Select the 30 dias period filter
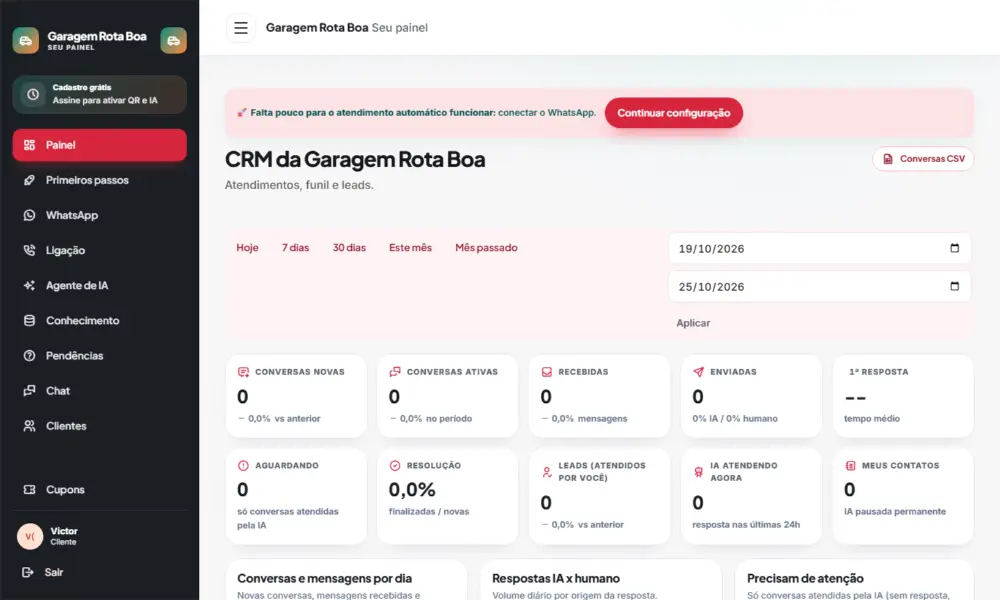The width and height of the screenshot is (1000, 600). pos(349,247)
